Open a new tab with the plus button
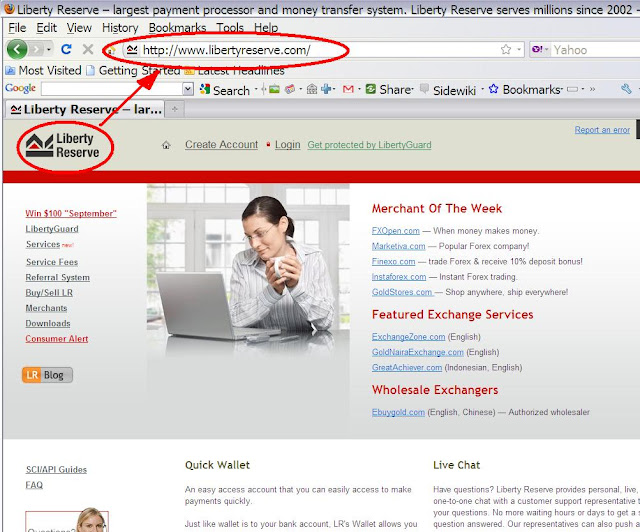The height and width of the screenshot is (532, 640). point(175,109)
